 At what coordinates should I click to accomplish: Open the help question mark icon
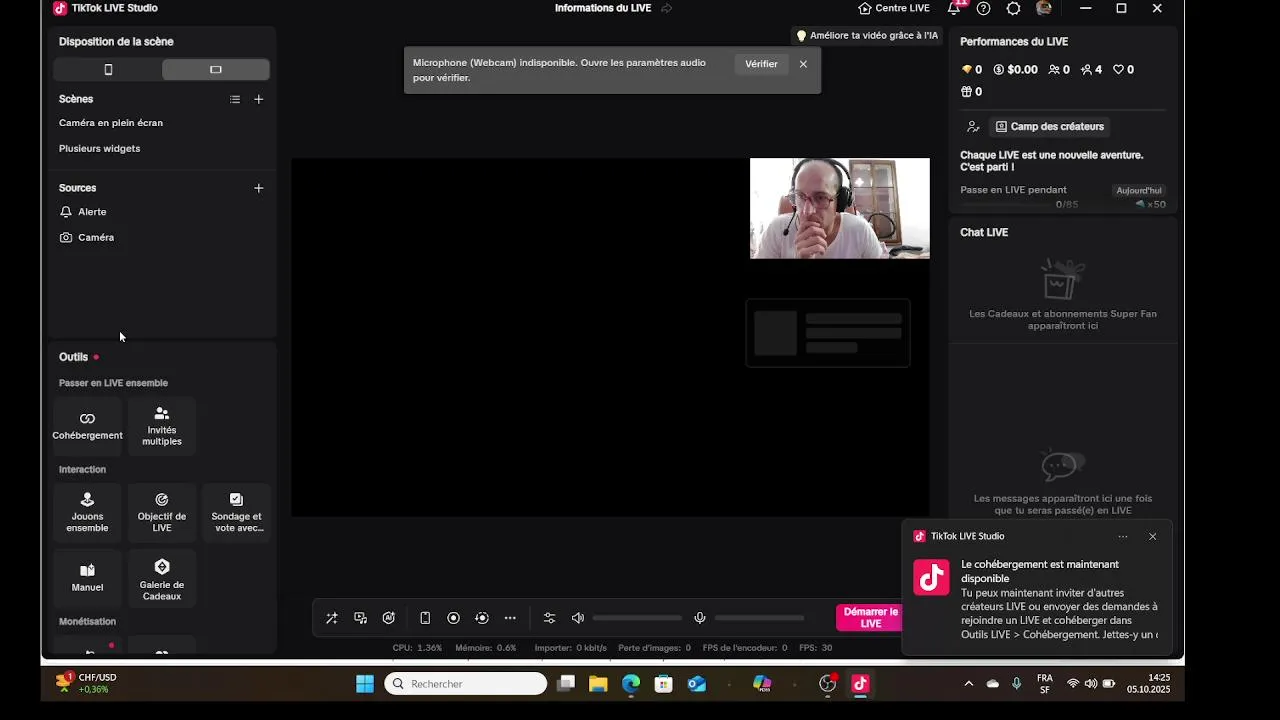(984, 8)
